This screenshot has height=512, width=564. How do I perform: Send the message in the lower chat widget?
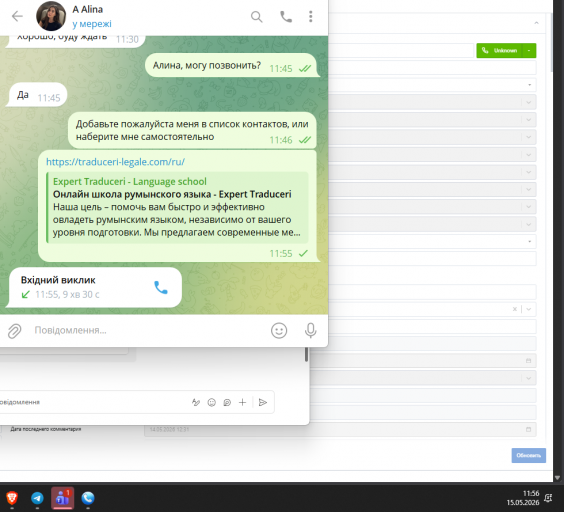click(263, 402)
